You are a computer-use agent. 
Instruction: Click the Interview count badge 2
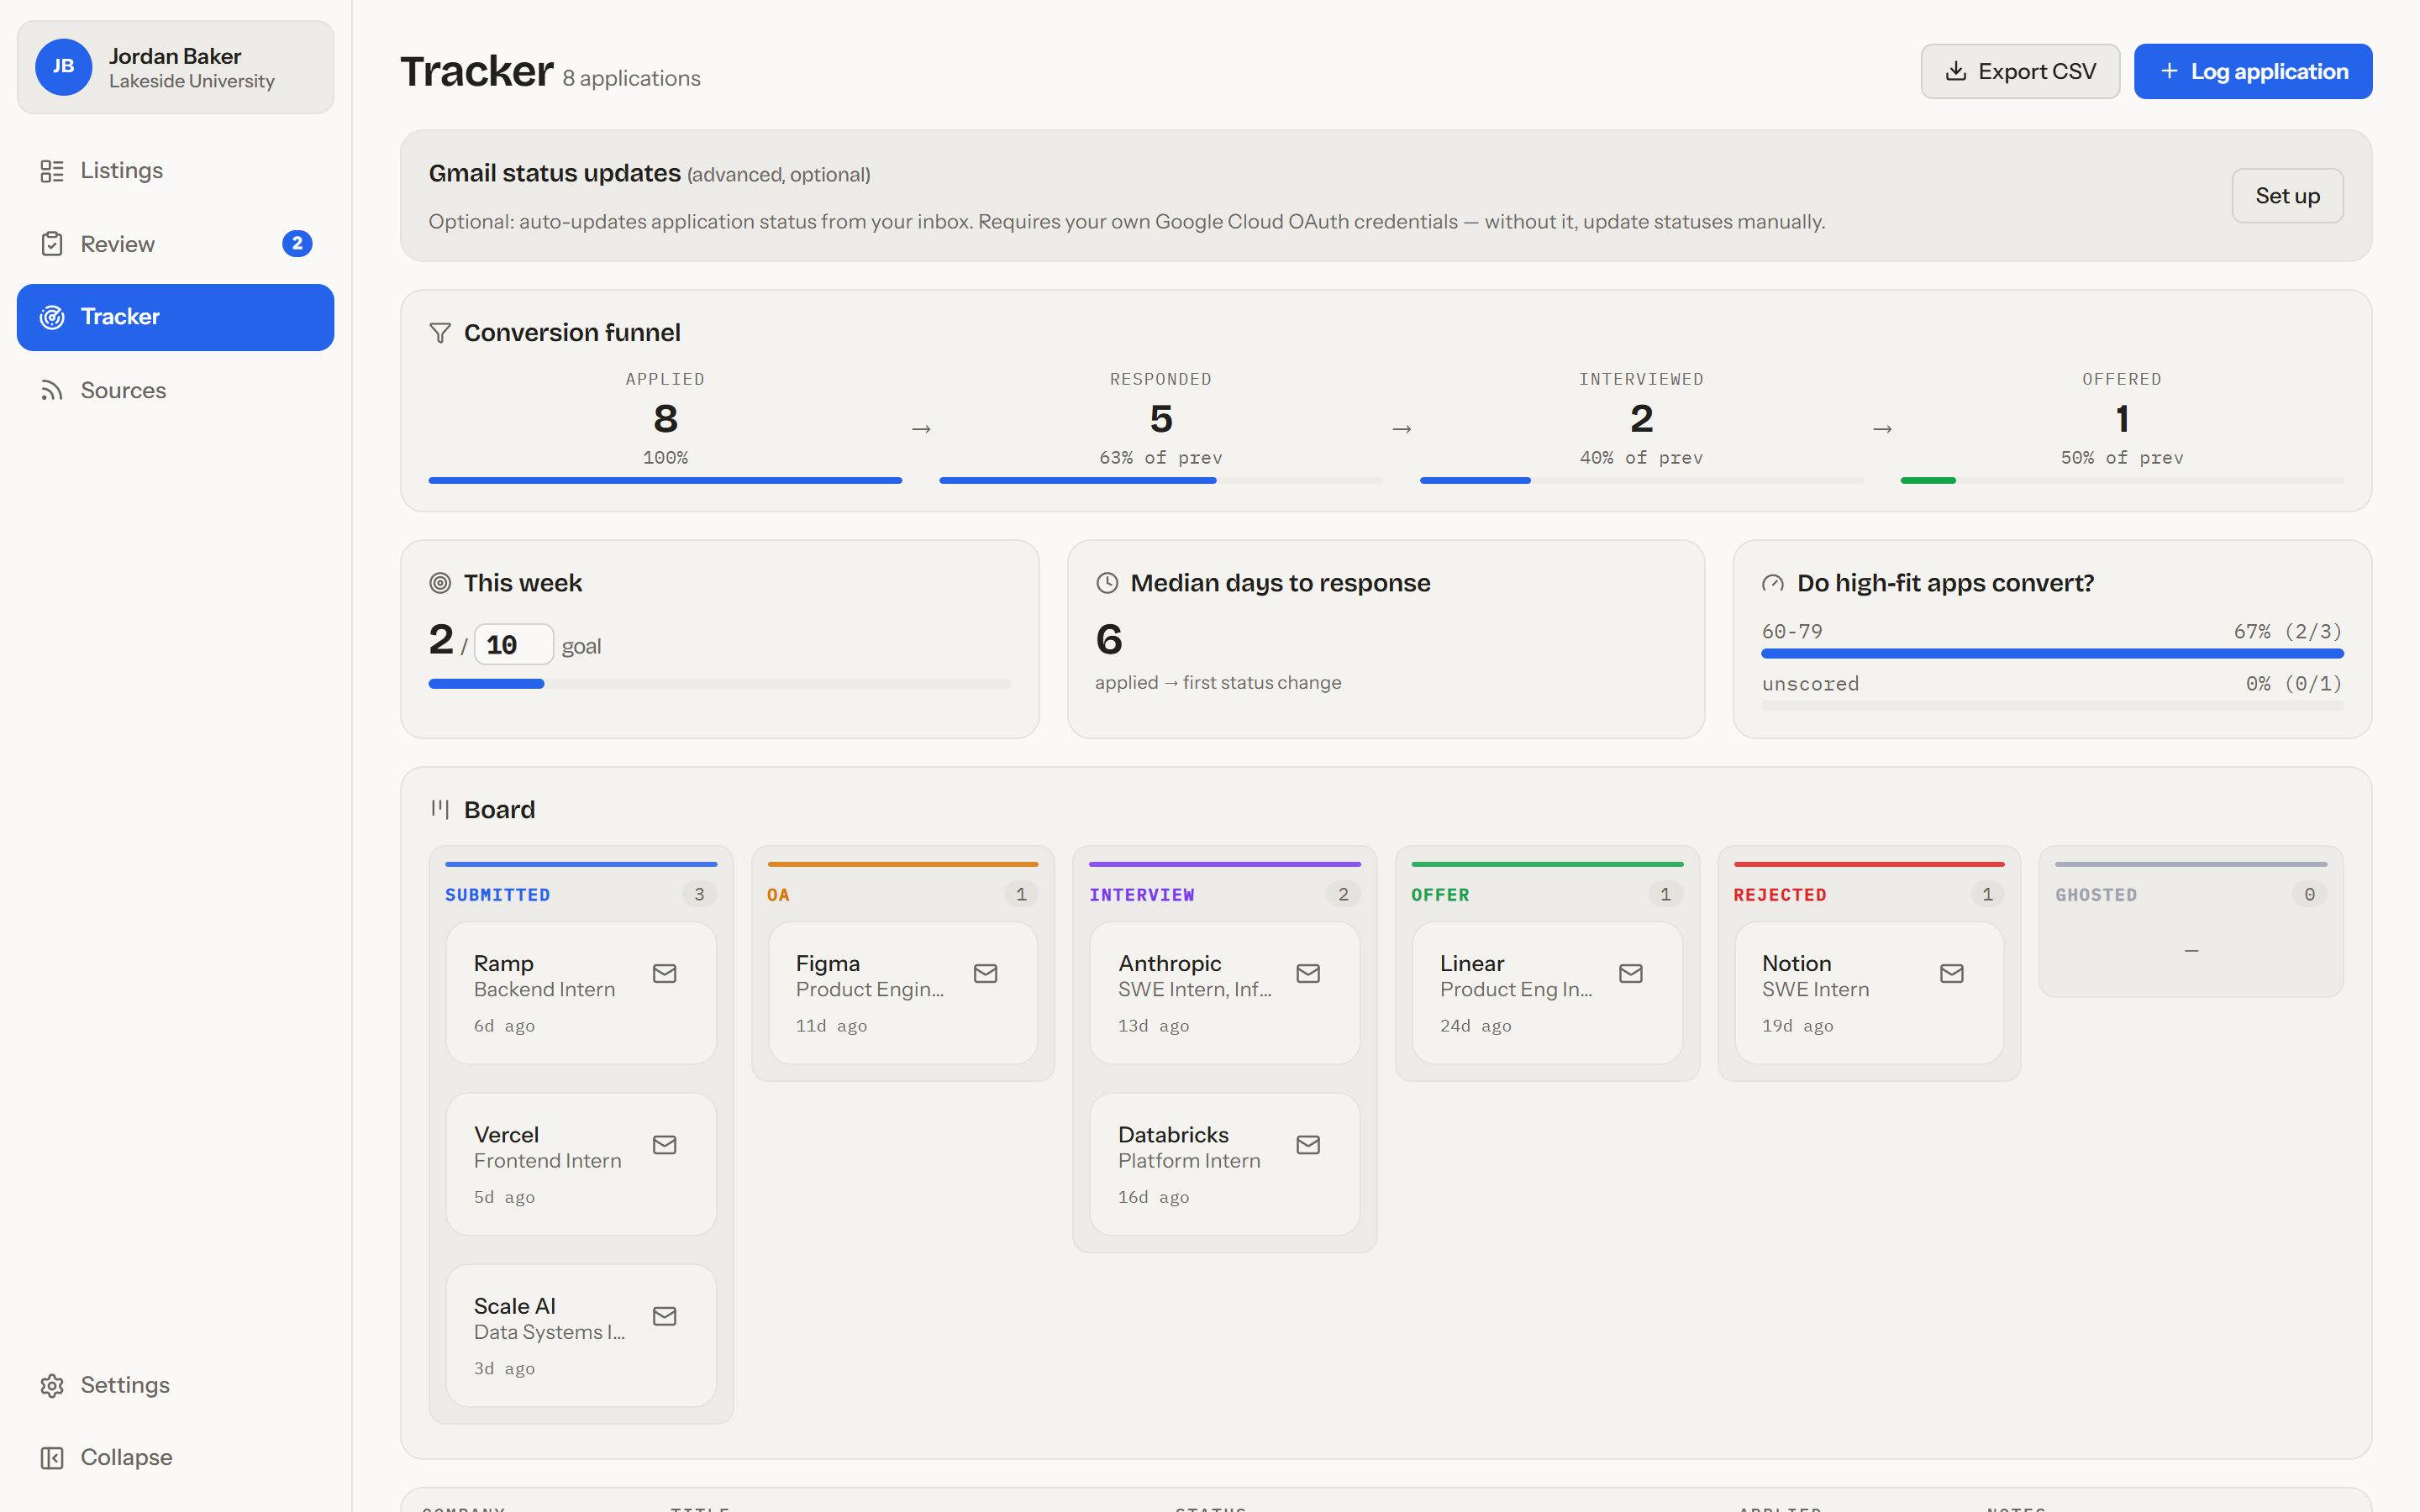tap(1343, 895)
